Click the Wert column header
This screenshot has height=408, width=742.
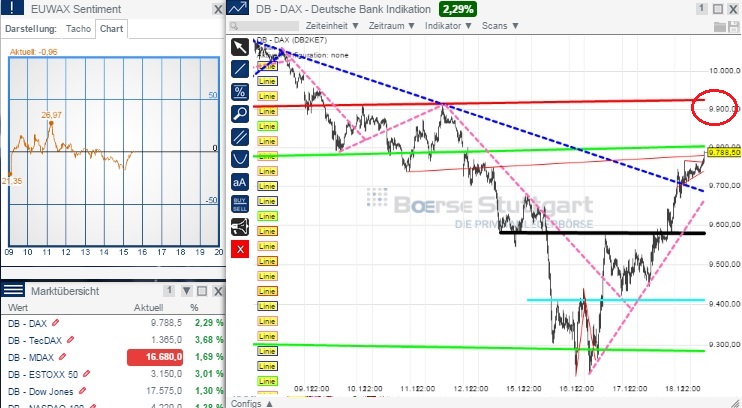(x=18, y=308)
